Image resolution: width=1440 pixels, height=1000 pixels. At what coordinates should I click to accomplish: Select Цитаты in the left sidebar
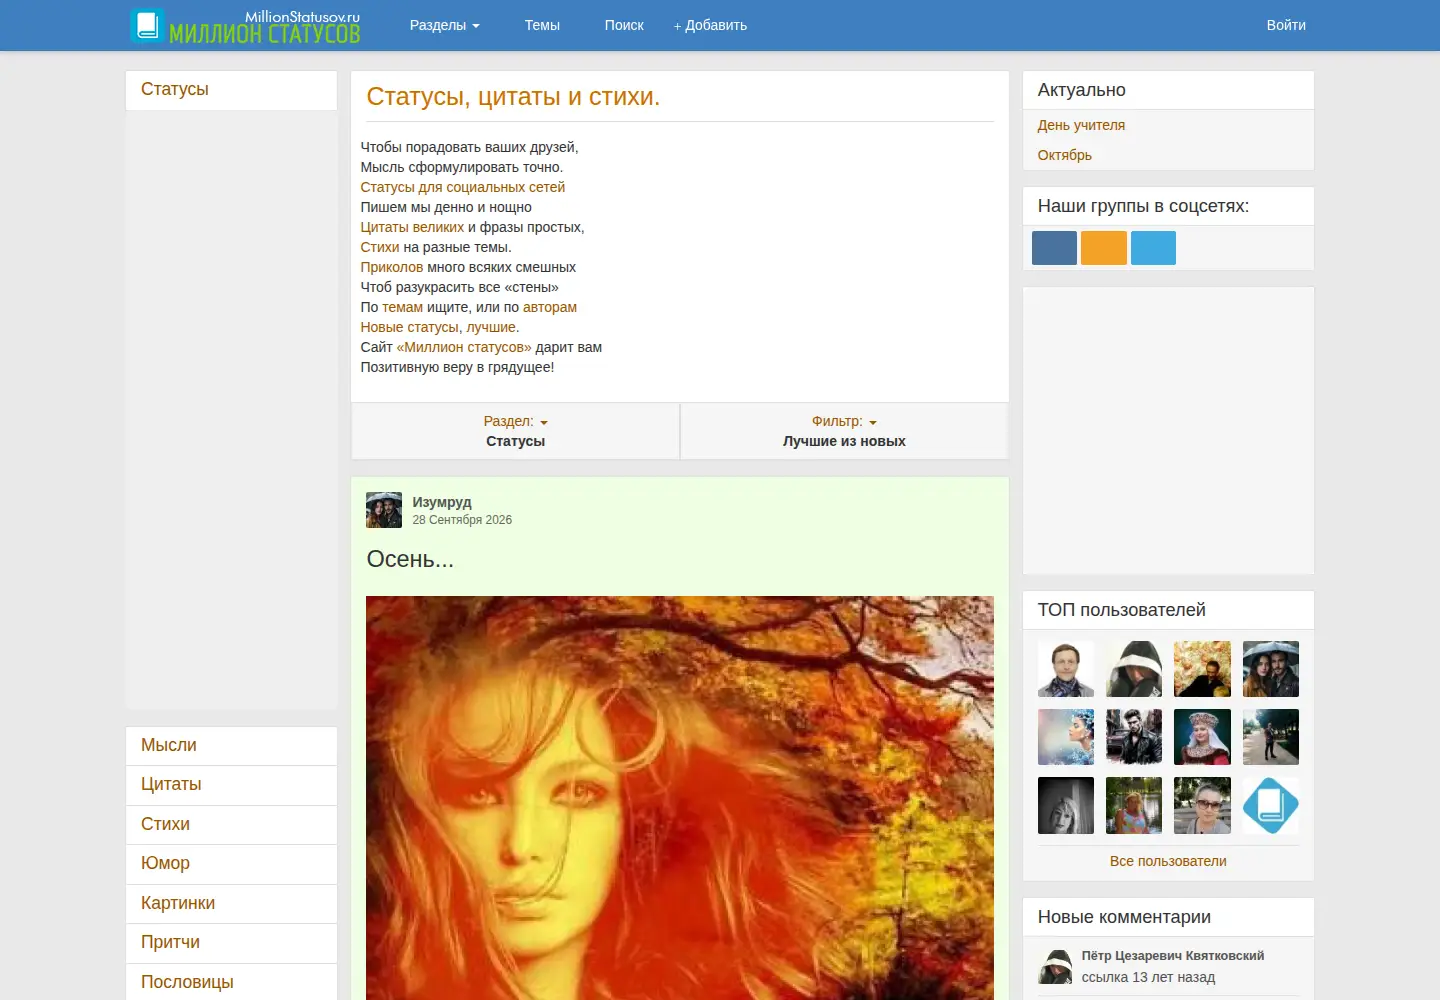pyautogui.click(x=231, y=785)
